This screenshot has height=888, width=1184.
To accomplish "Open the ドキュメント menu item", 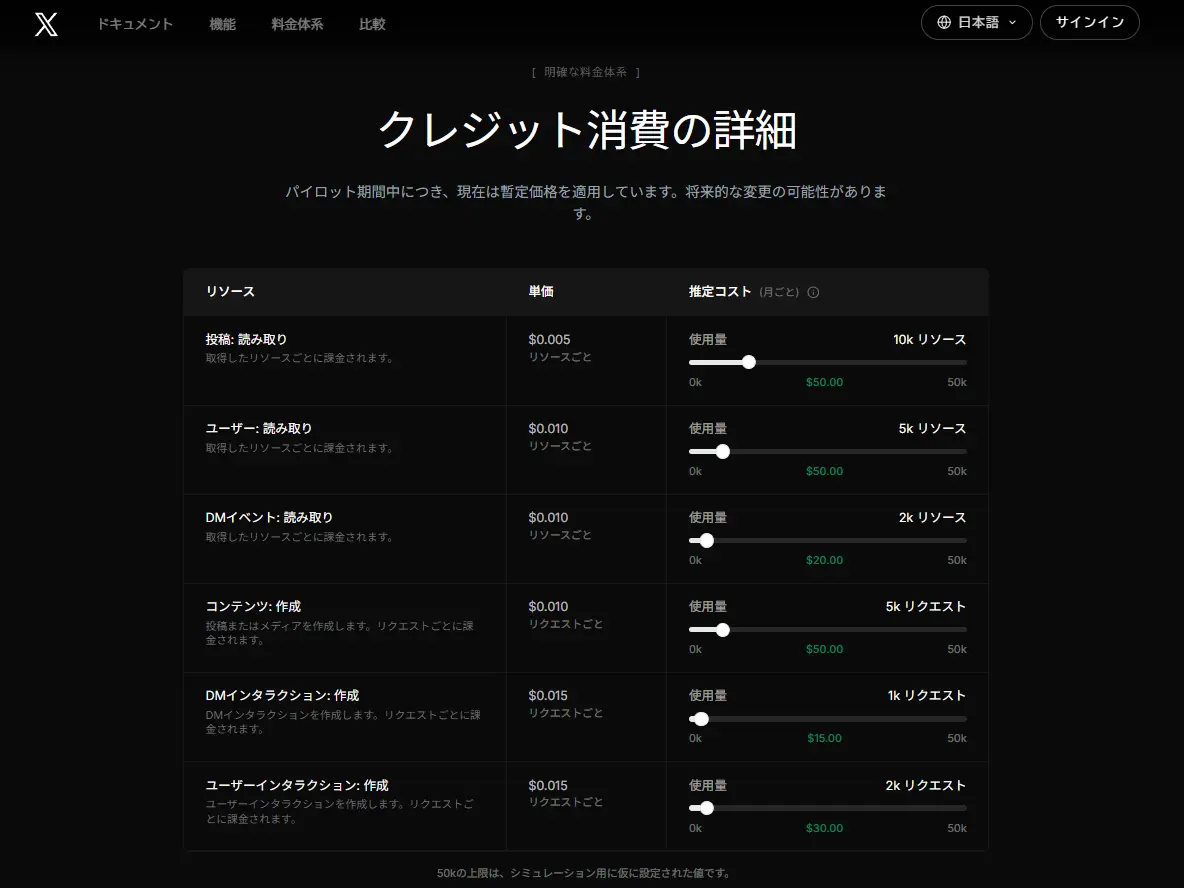I will click(x=135, y=24).
